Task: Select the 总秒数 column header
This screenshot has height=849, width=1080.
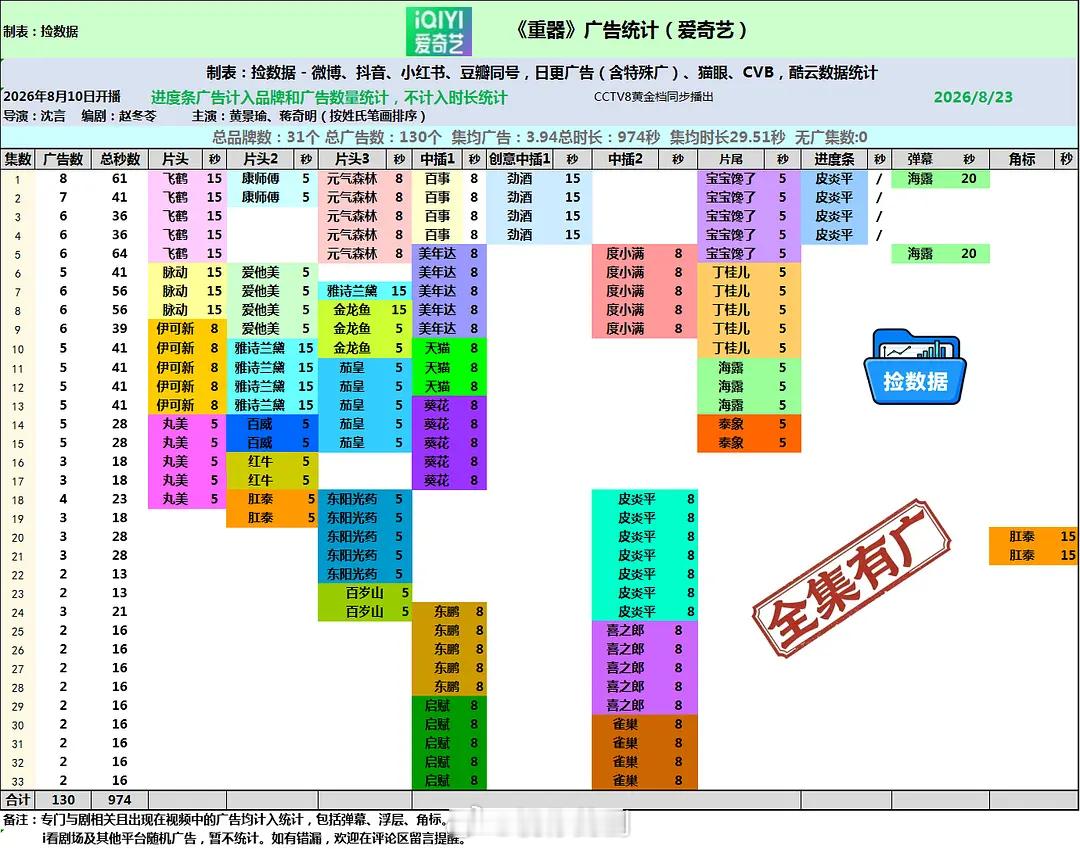Action: [120, 159]
